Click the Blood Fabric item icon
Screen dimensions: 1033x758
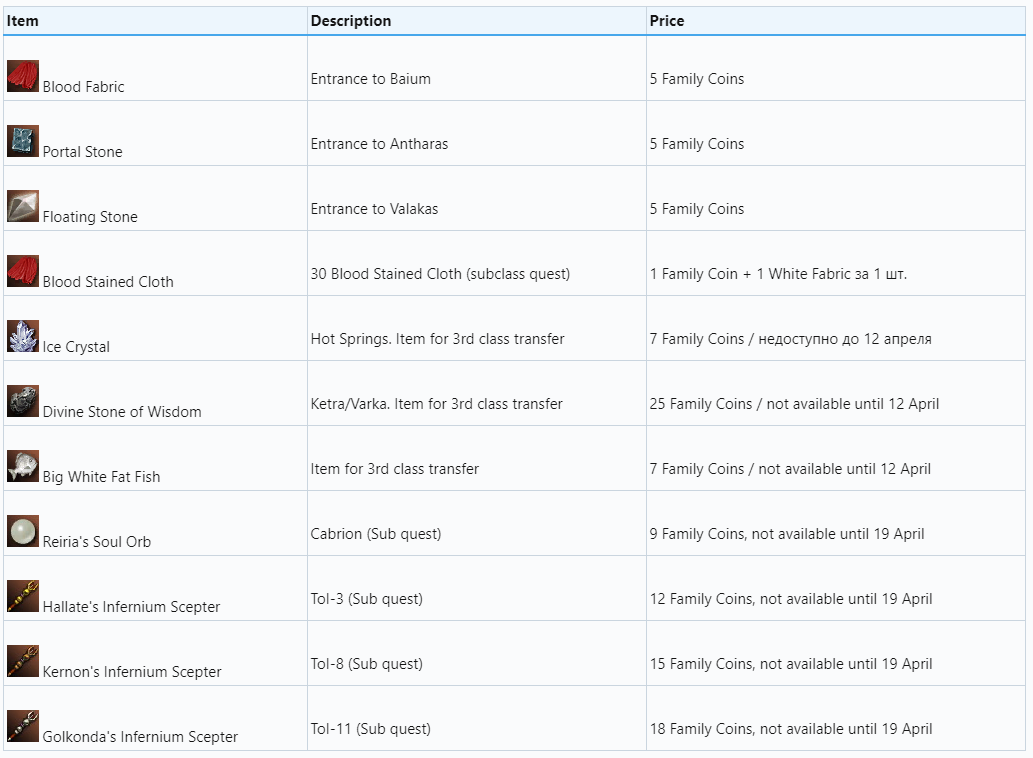[23, 76]
